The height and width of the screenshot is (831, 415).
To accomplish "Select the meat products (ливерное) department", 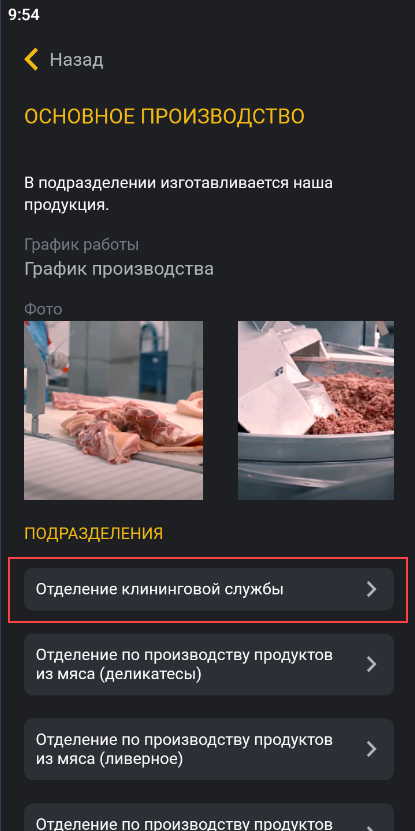I will click(209, 749).
